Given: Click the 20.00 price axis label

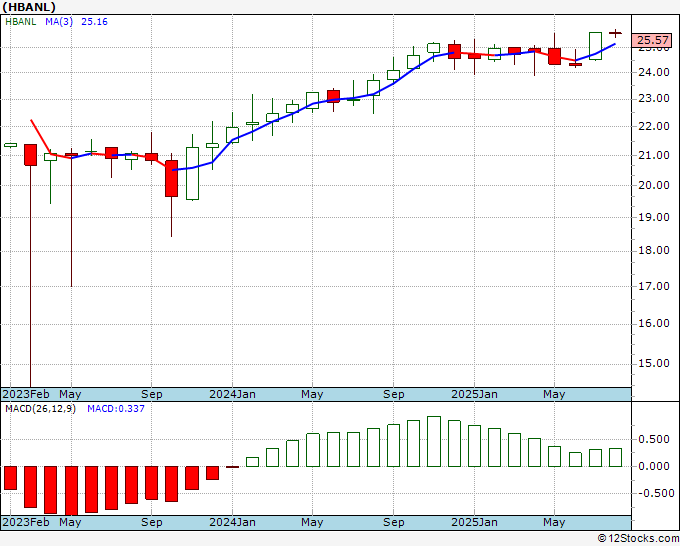Looking at the screenshot, I should point(654,185).
